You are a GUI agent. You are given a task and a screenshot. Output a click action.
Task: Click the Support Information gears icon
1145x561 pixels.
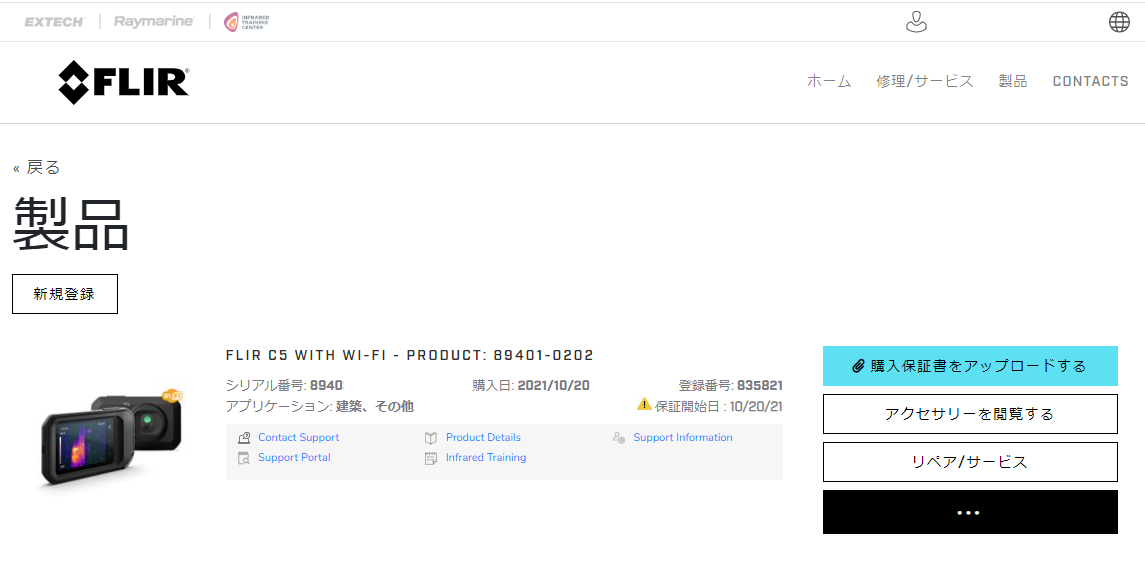tap(619, 438)
